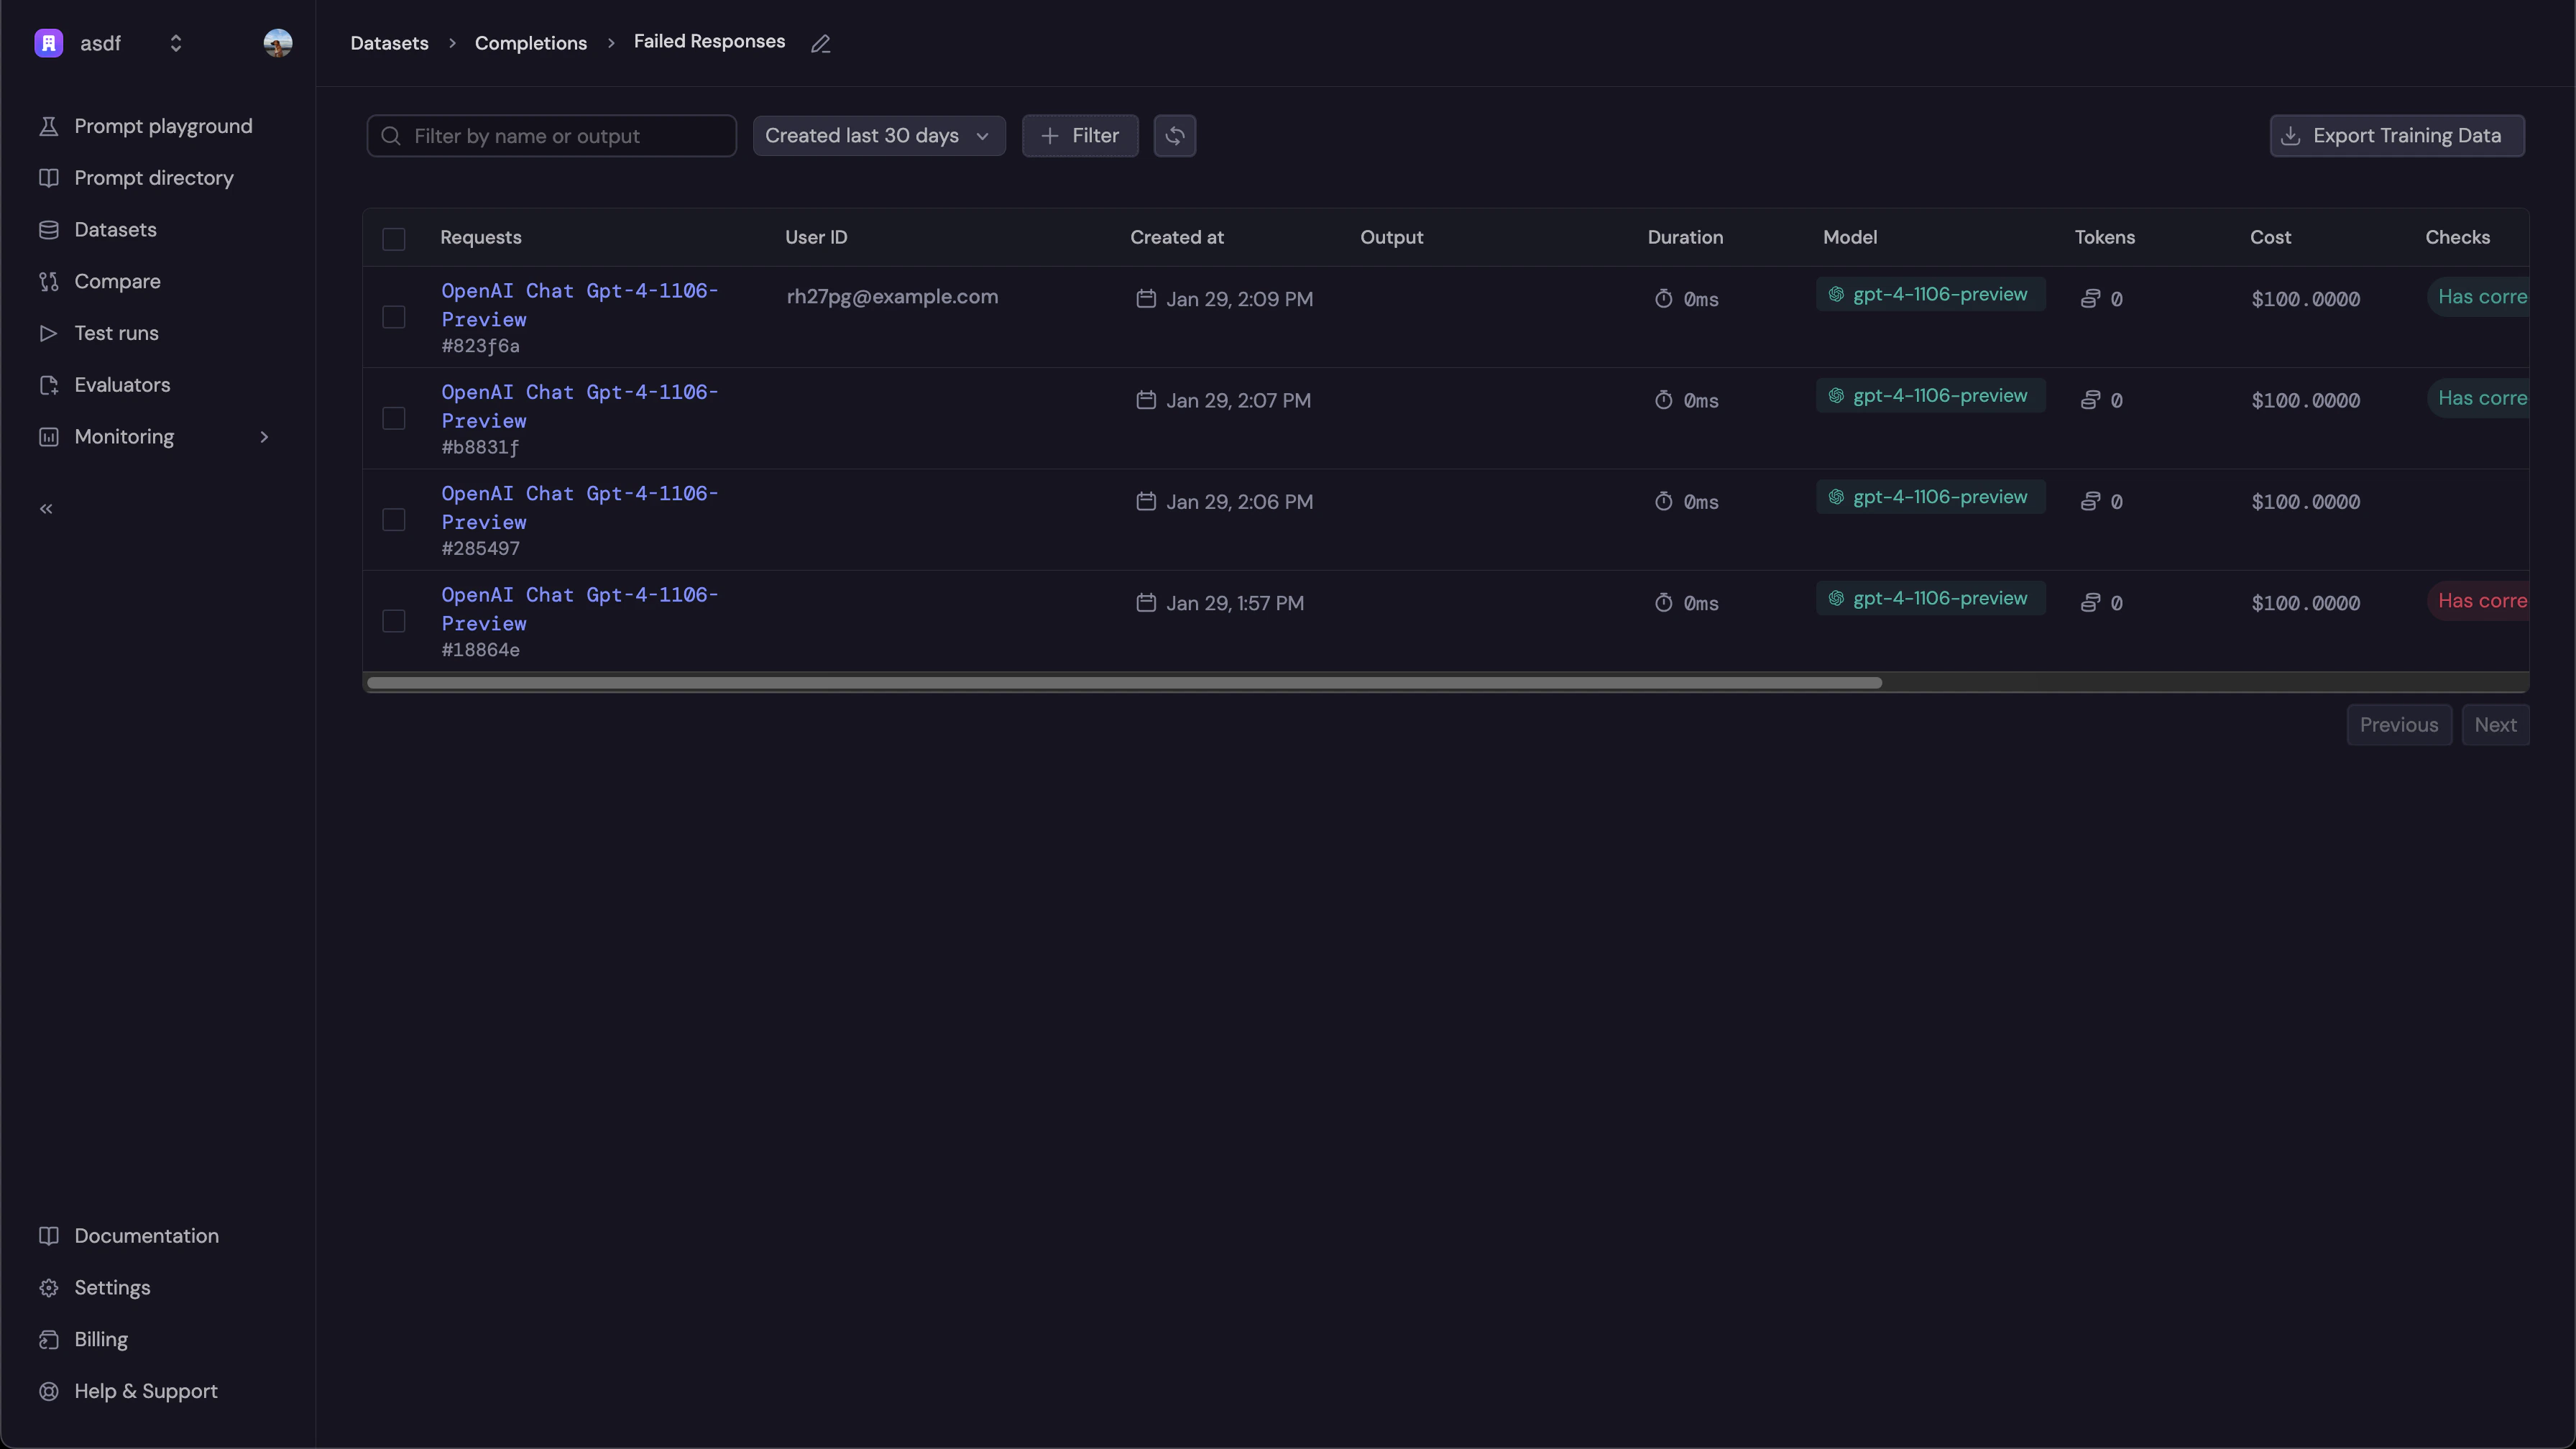Viewport: 2576px width, 1449px height.
Task: Click the search magnifier icon in filter field
Action: click(x=391, y=136)
